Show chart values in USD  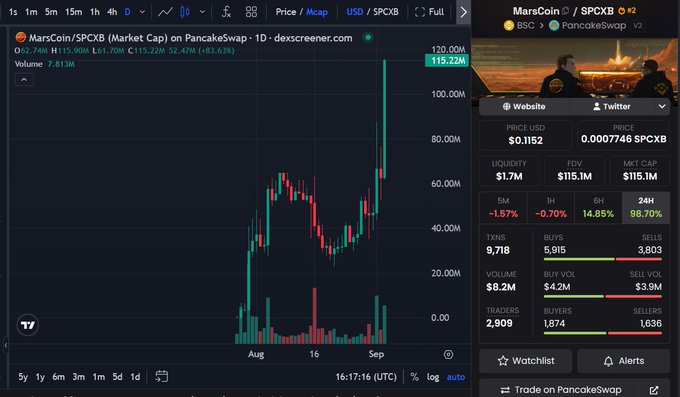(354, 12)
